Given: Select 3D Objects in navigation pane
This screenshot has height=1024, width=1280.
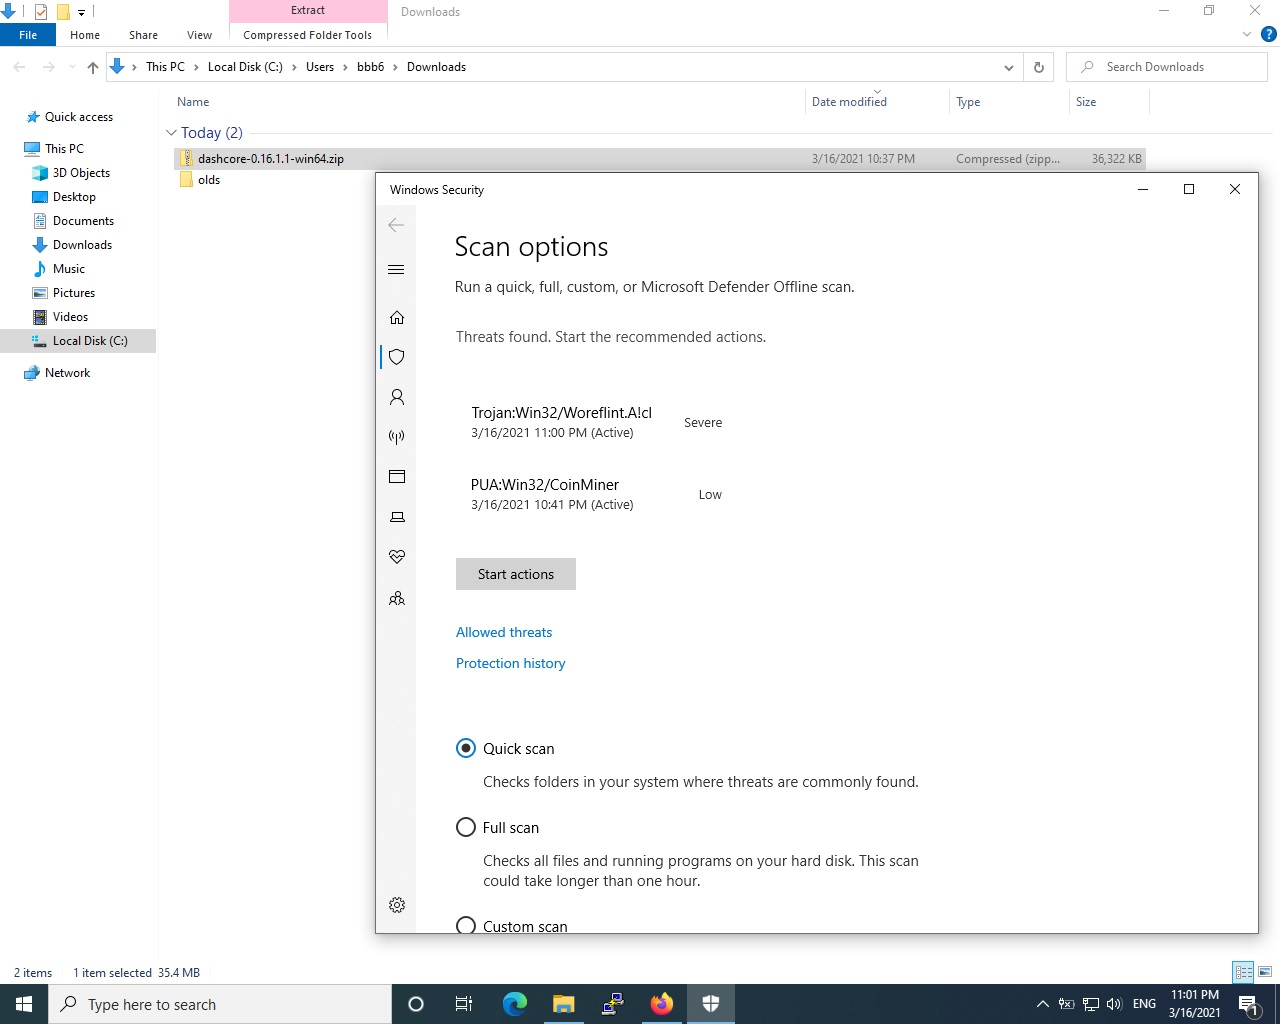Looking at the screenshot, I should [81, 173].
